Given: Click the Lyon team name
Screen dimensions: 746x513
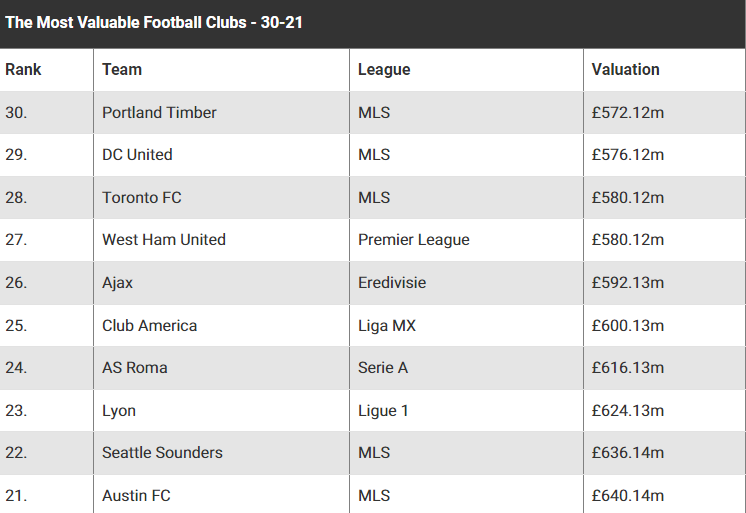Looking at the screenshot, I should (119, 411).
